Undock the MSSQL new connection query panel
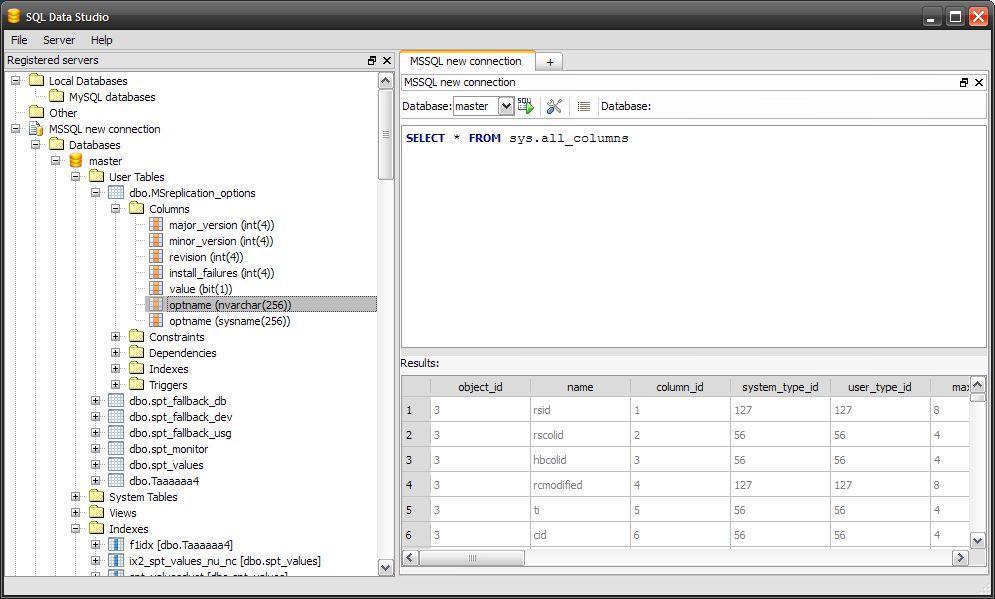 coord(964,83)
